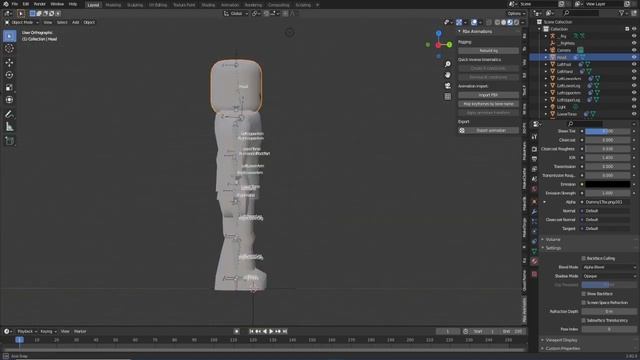Select the Select Box tool
The width and height of the screenshot is (640, 360).
(9, 36)
